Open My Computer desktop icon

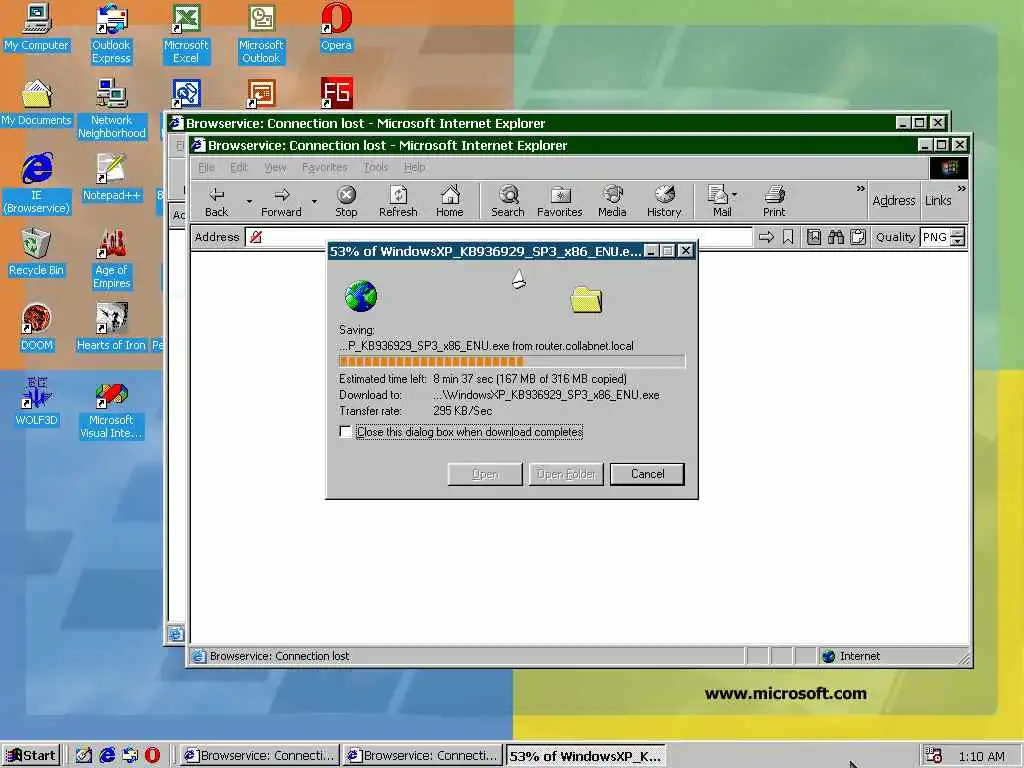tap(37, 27)
